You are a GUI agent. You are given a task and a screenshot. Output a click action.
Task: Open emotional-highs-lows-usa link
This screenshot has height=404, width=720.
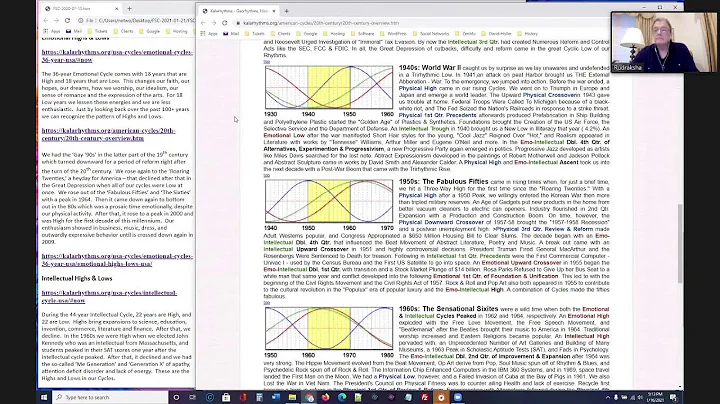117,260
